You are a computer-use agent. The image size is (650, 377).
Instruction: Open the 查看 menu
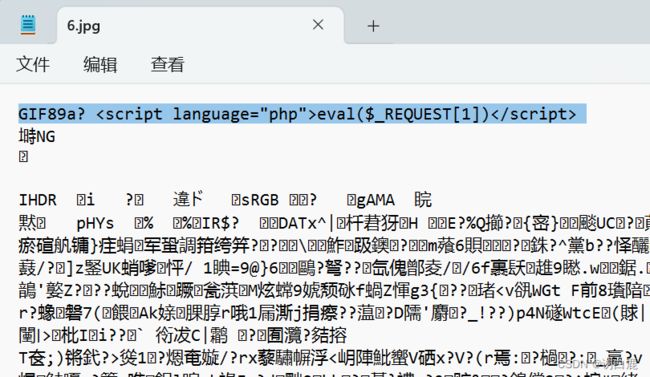pos(167,65)
